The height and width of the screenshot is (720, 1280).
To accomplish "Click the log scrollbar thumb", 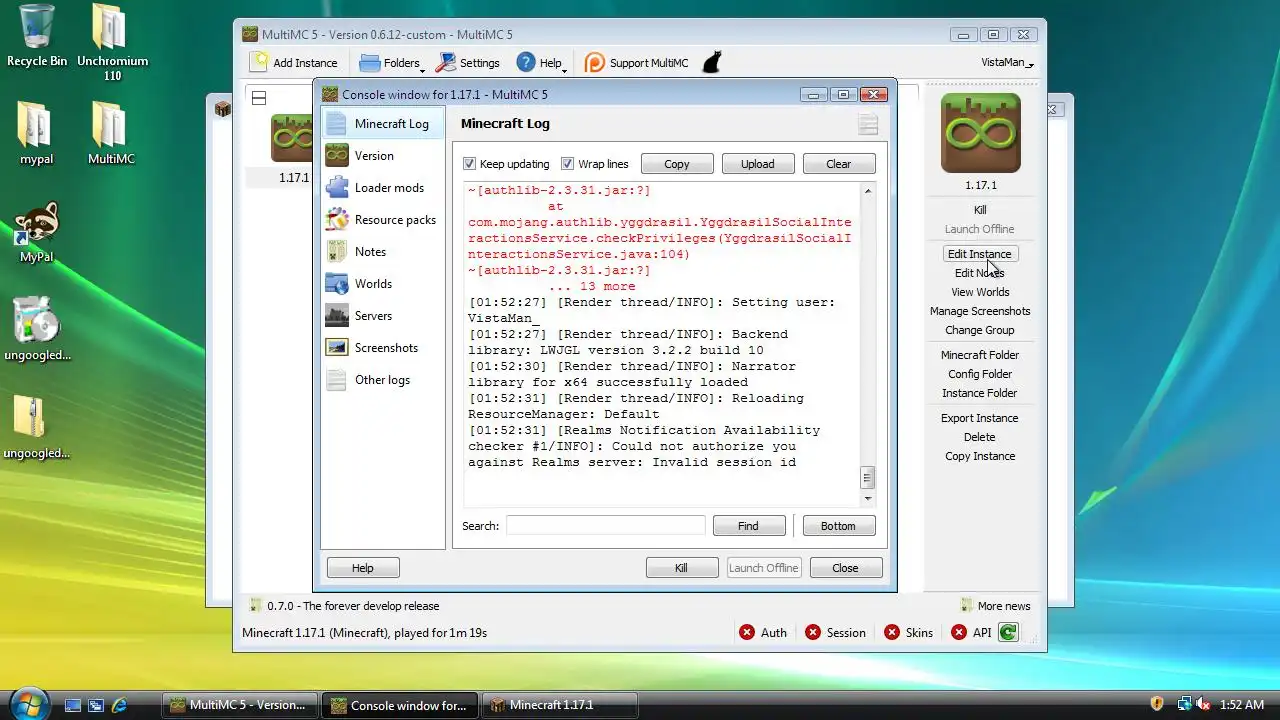I will coord(868,478).
